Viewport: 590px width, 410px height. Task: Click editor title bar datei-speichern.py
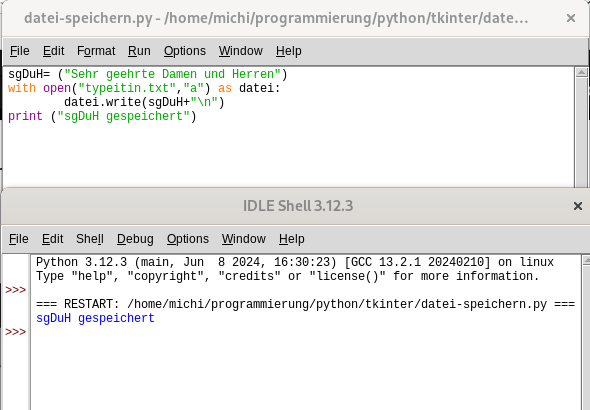coord(276,18)
